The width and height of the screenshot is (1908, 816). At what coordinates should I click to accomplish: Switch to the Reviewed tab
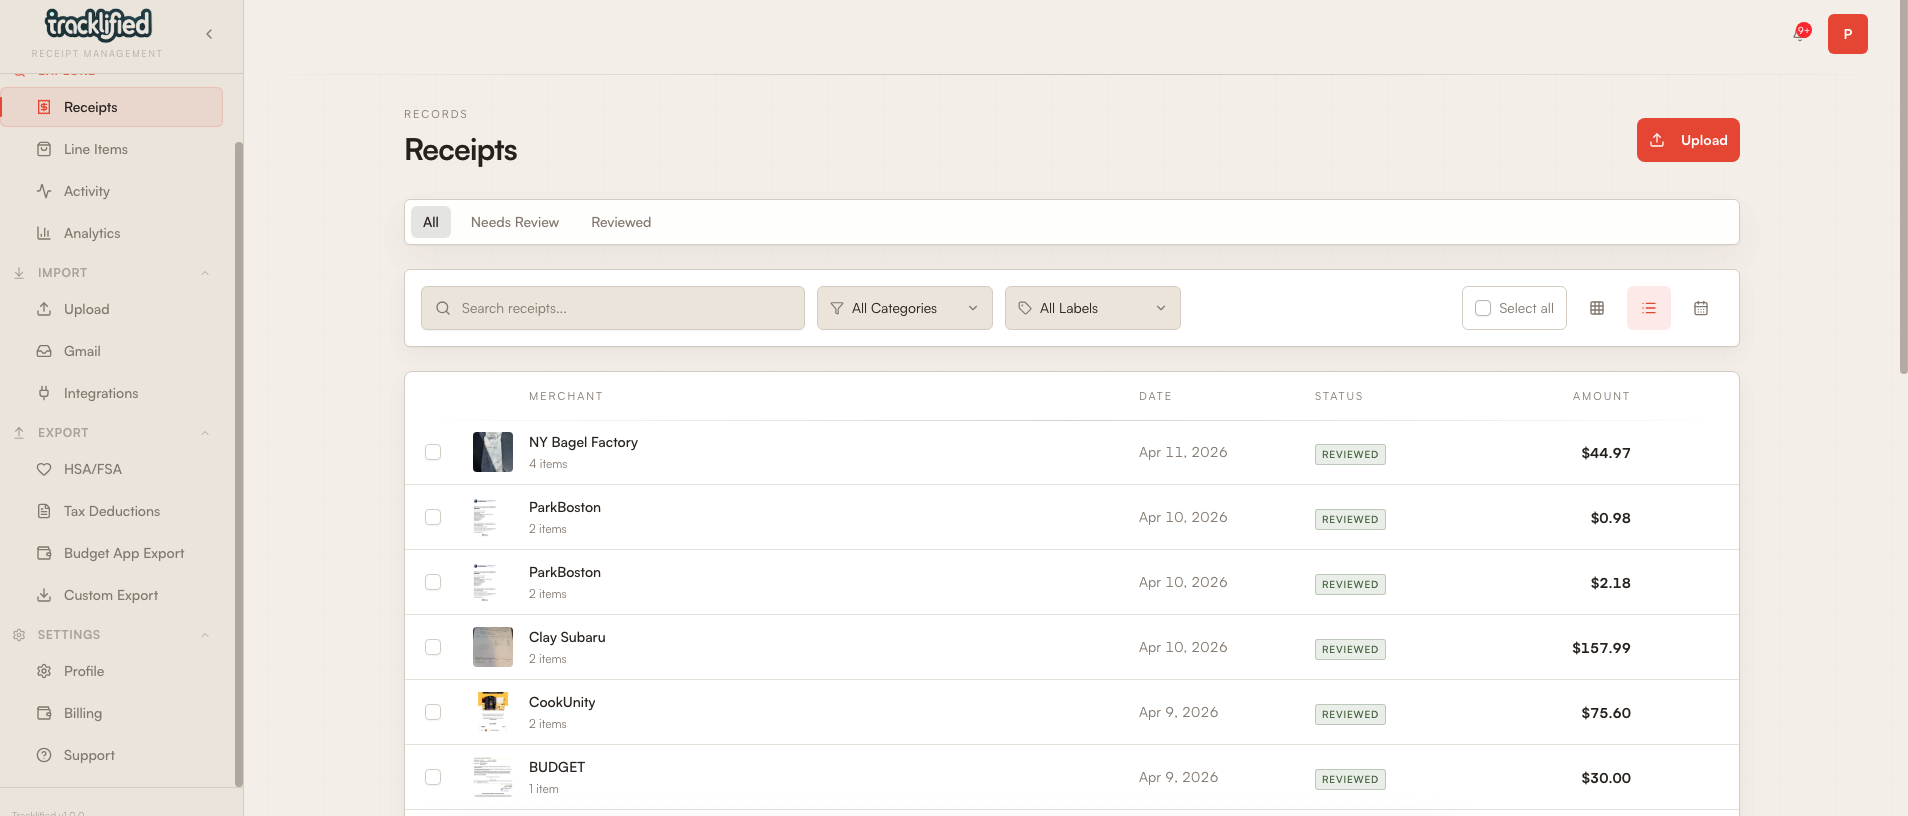pos(620,222)
